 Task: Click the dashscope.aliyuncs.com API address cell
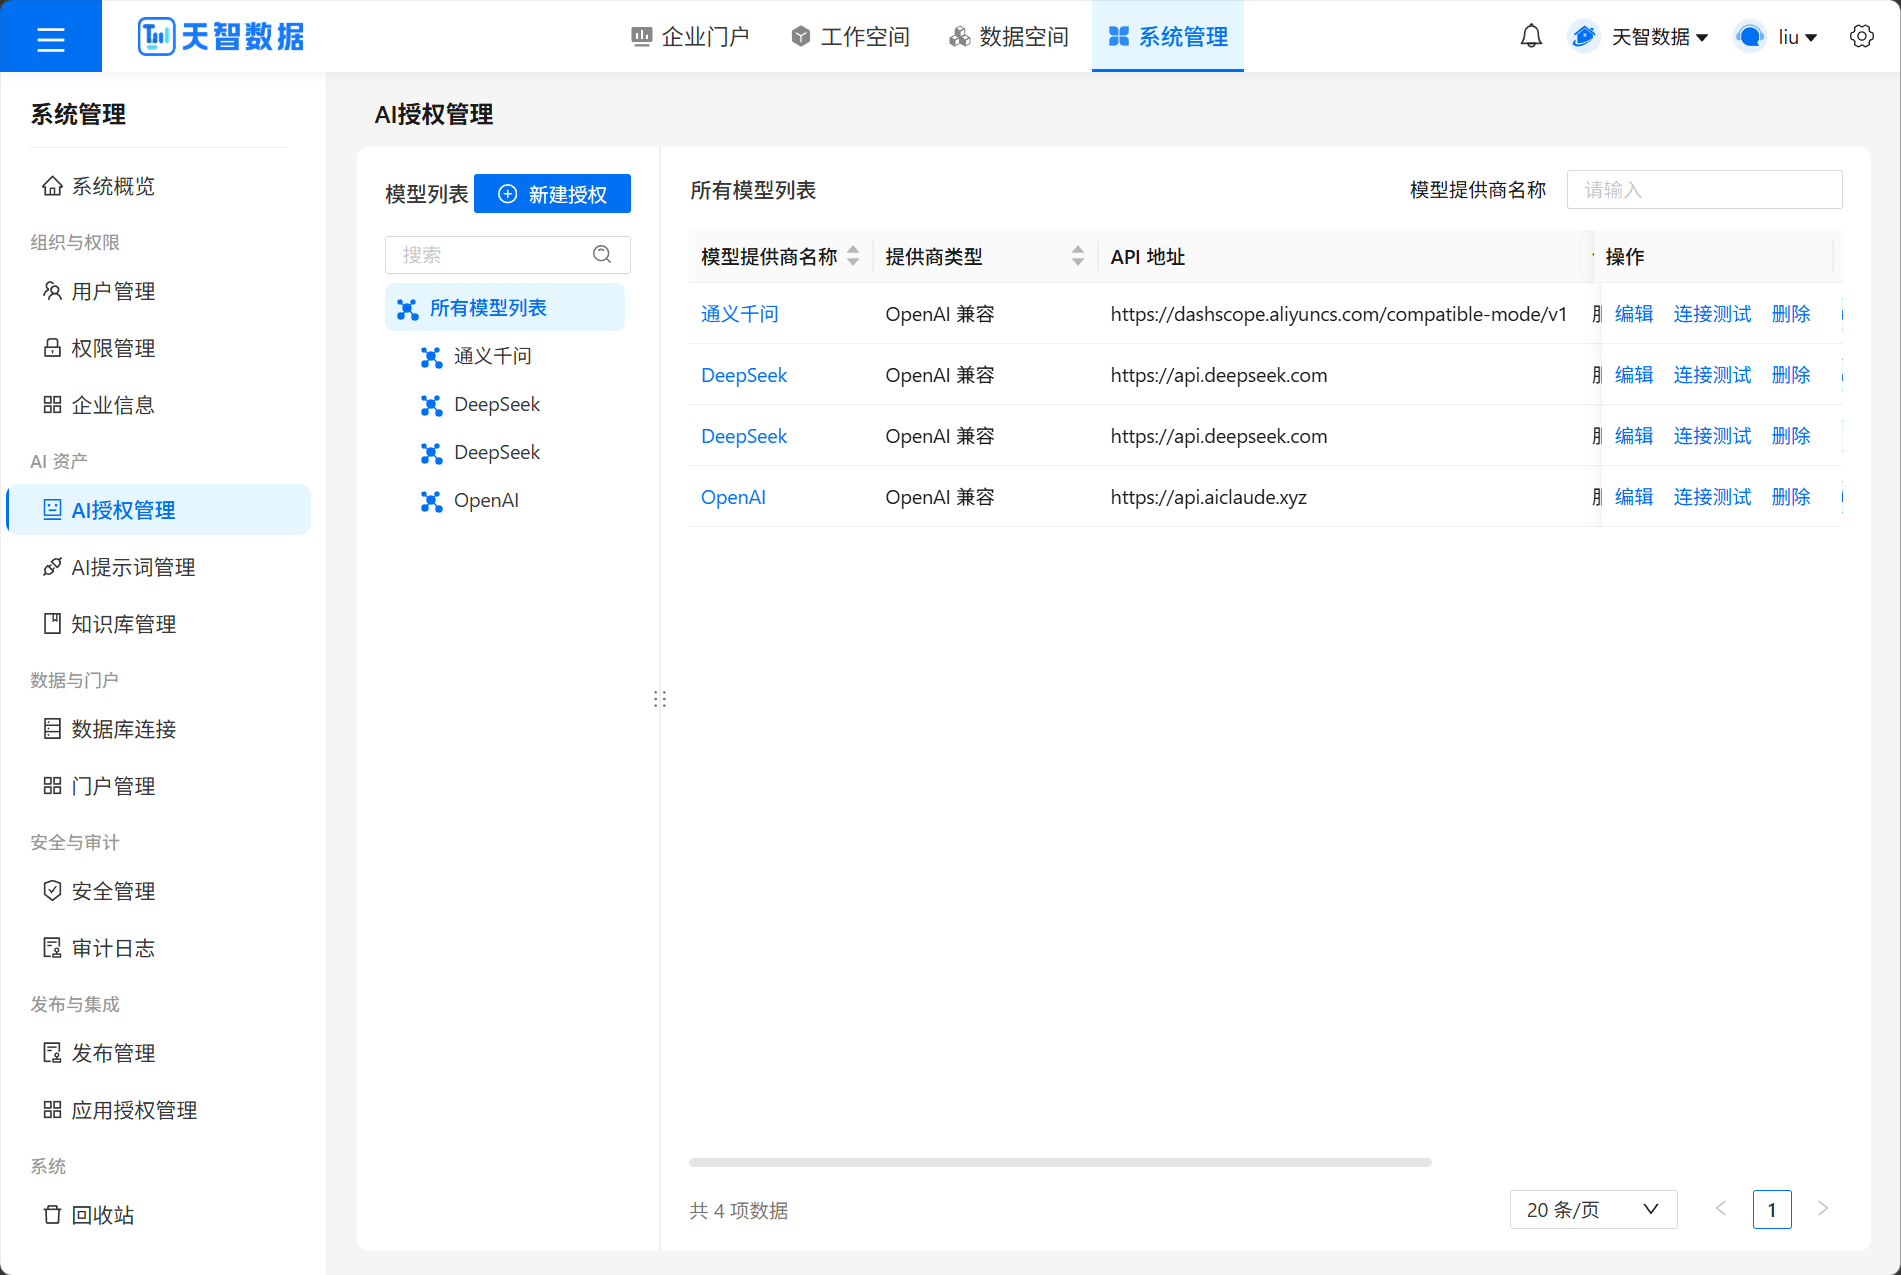pyautogui.click(x=1338, y=314)
